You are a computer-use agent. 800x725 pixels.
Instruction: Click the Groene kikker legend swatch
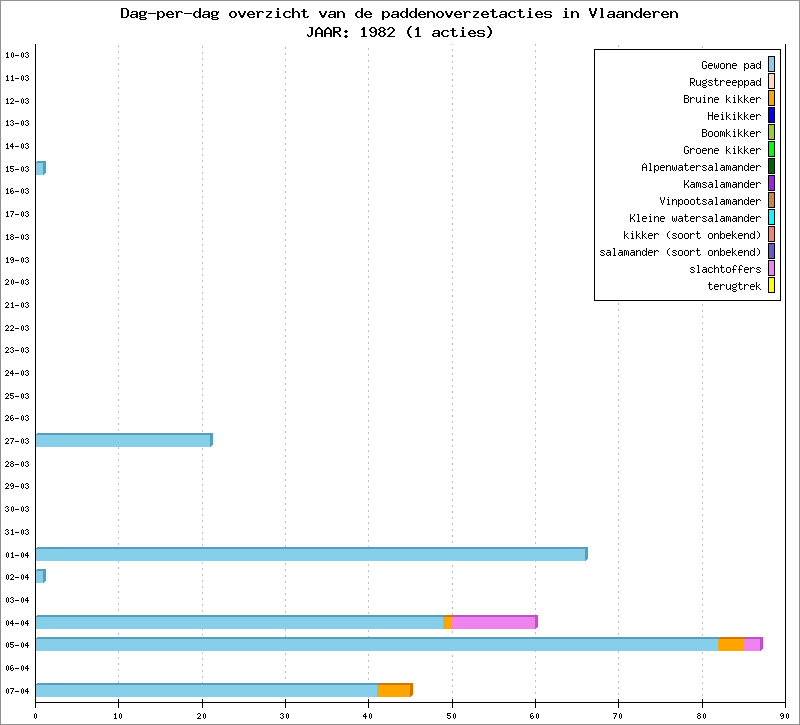pos(771,150)
